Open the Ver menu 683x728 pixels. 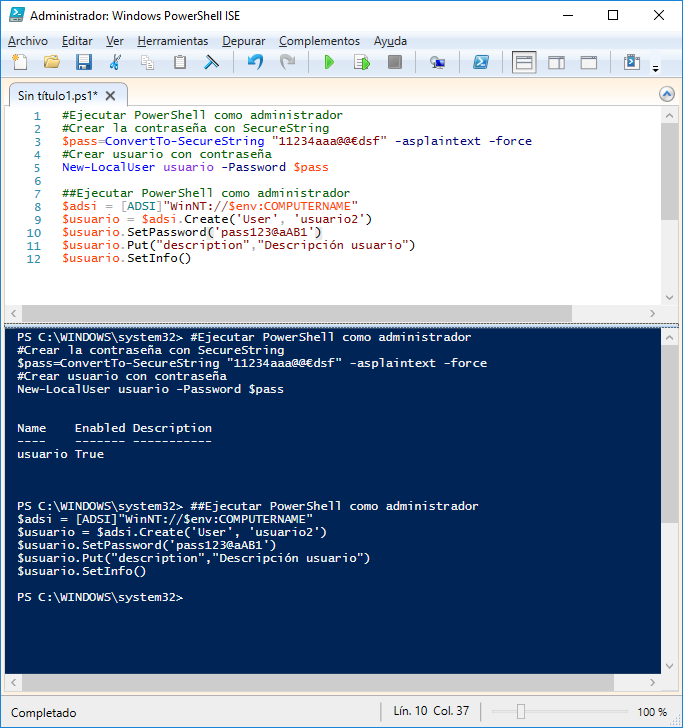[x=115, y=41]
